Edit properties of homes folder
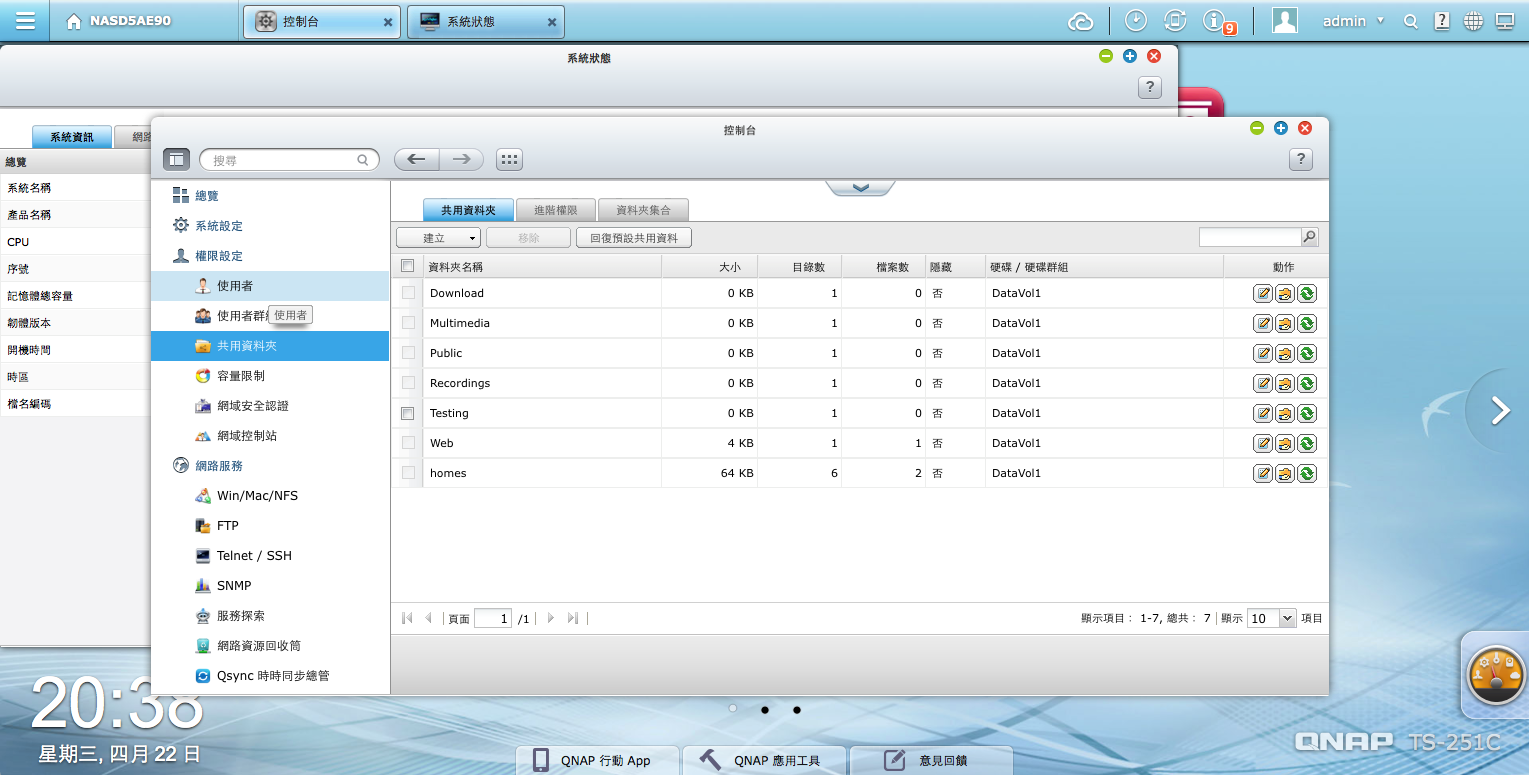The width and height of the screenshot is (1529, 775). pos(1263,474)
